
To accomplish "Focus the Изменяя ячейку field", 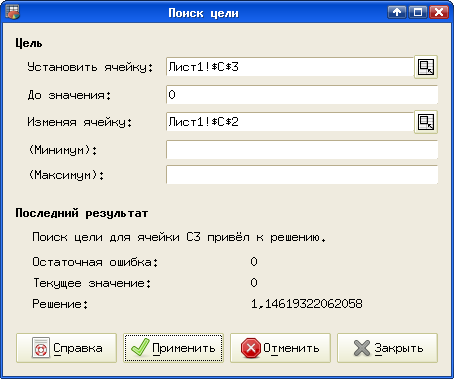I will tap(290, 122).
